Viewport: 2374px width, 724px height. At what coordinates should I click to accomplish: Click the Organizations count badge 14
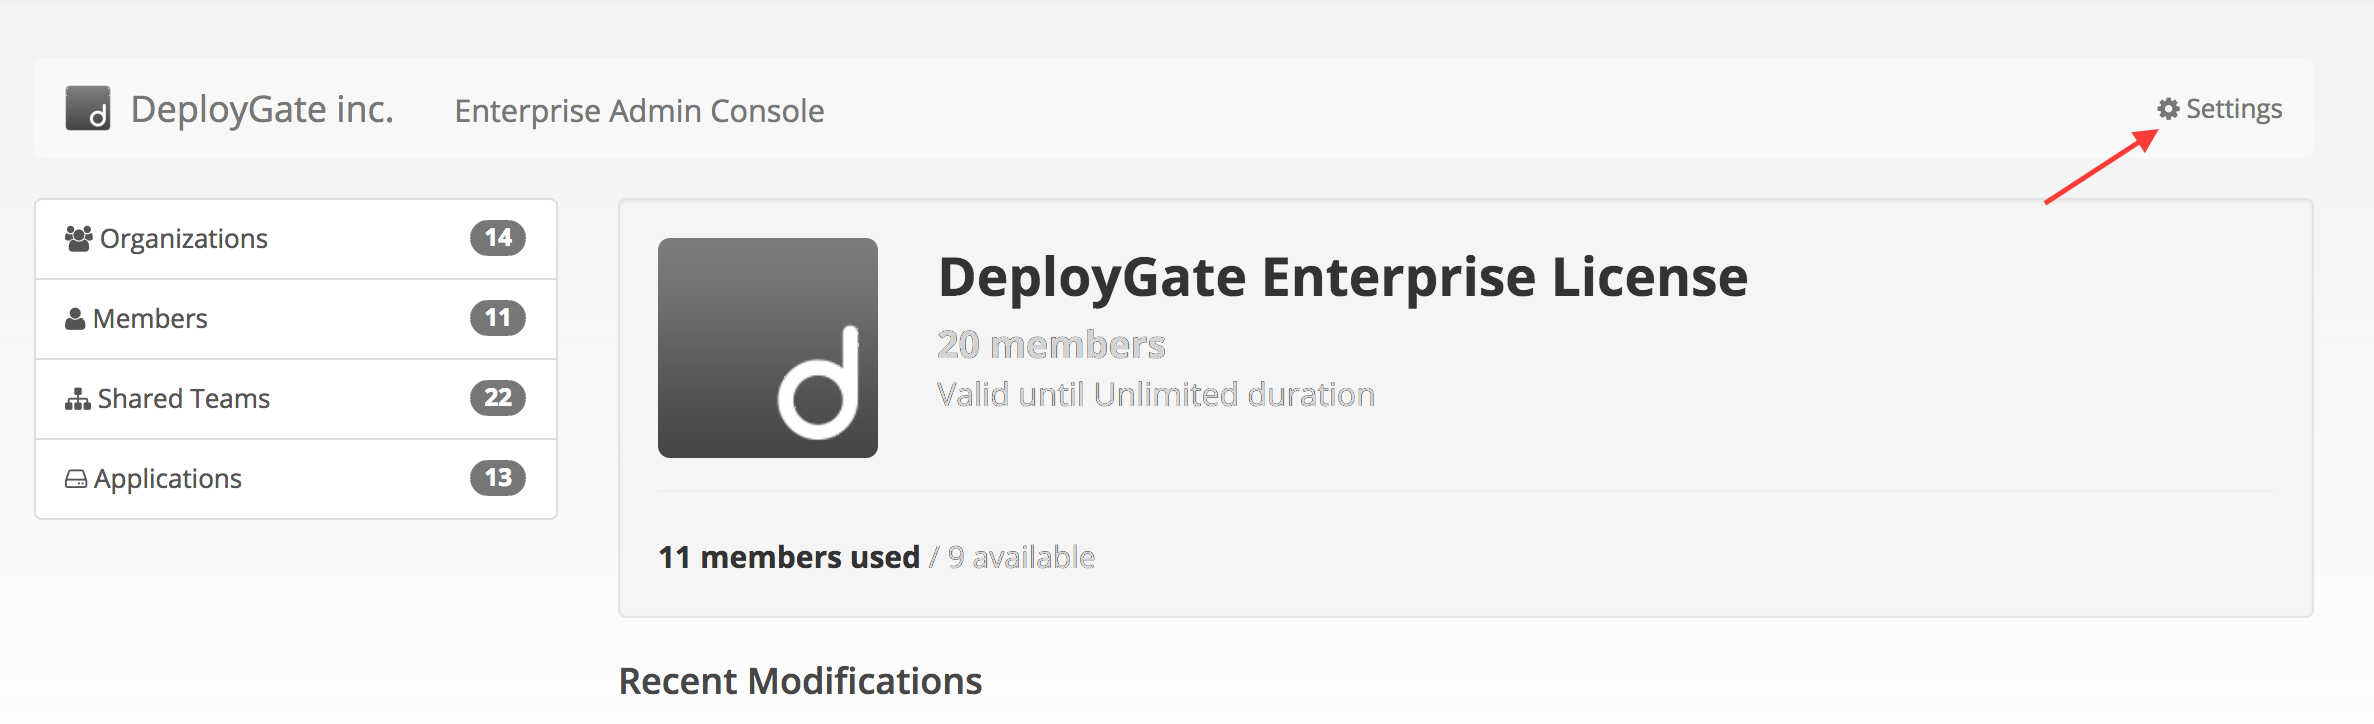tap(498, 238)
